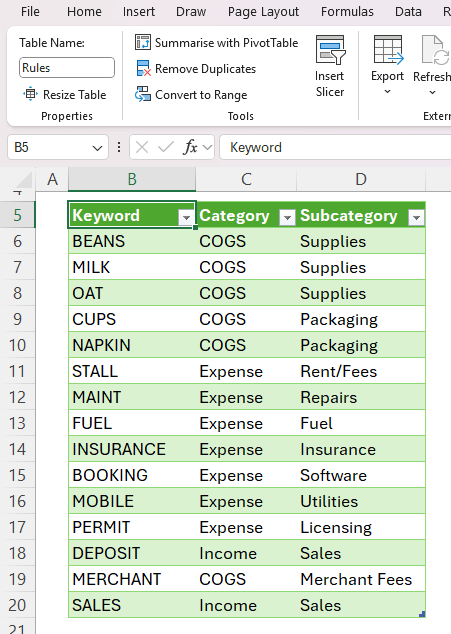Click the Convert to Range label
The width and height of the screenshot is (451, 634).
(x=201, y=95)
